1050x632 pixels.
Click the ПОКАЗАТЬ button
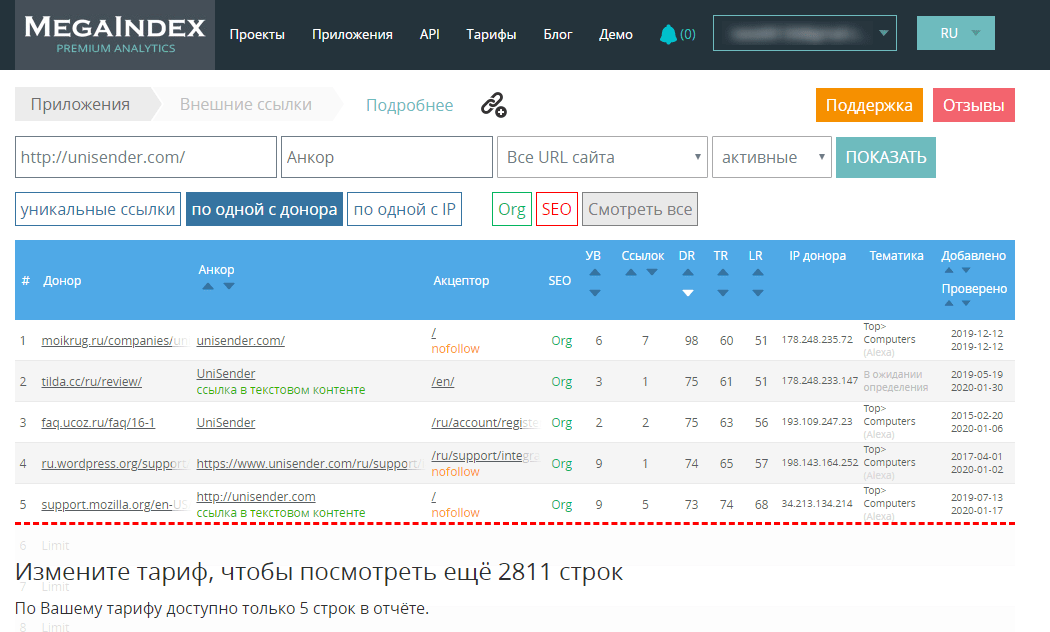pos(885,157)
